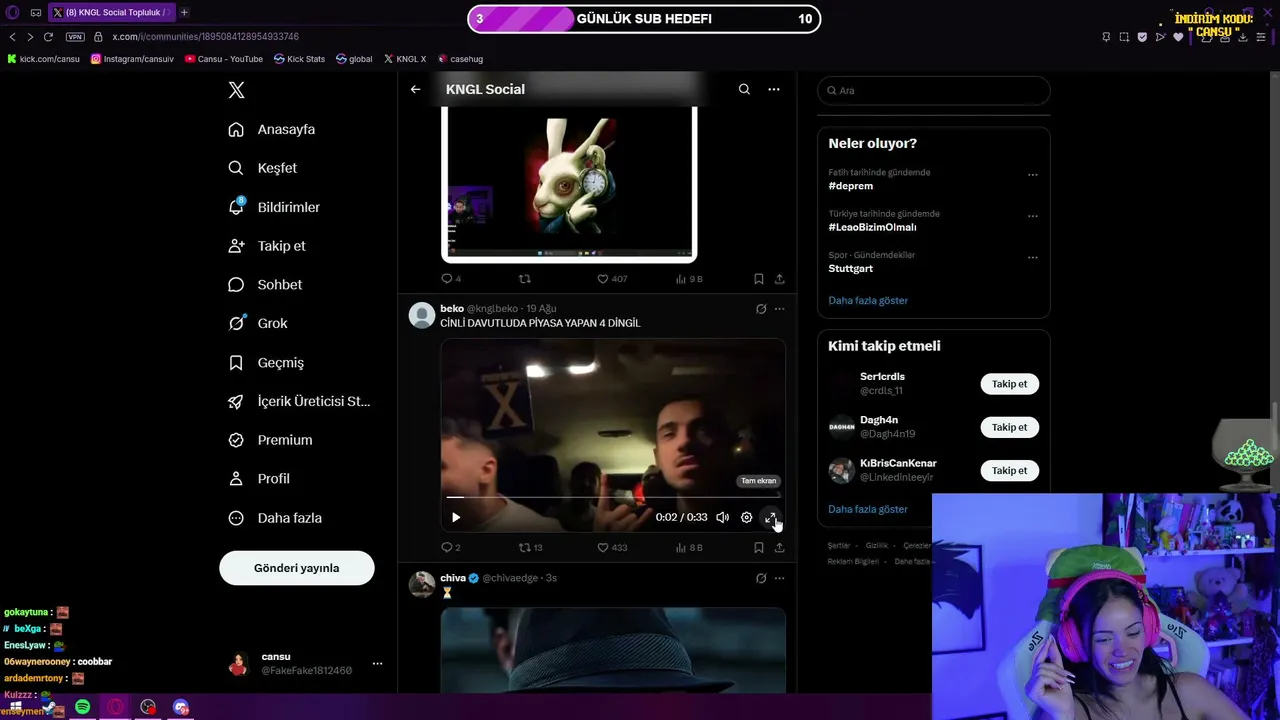The height and width of the screenshot is (720, 1280).
Task: Open beko's profile avatar
Action: click(x=422, y=315)
